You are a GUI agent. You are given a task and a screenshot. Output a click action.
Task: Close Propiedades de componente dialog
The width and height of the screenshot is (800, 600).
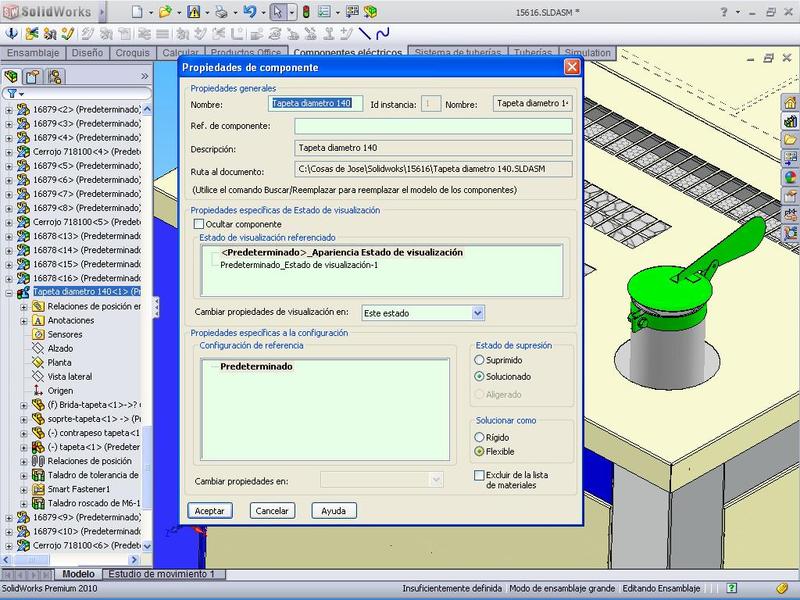(x=572, y=67)
